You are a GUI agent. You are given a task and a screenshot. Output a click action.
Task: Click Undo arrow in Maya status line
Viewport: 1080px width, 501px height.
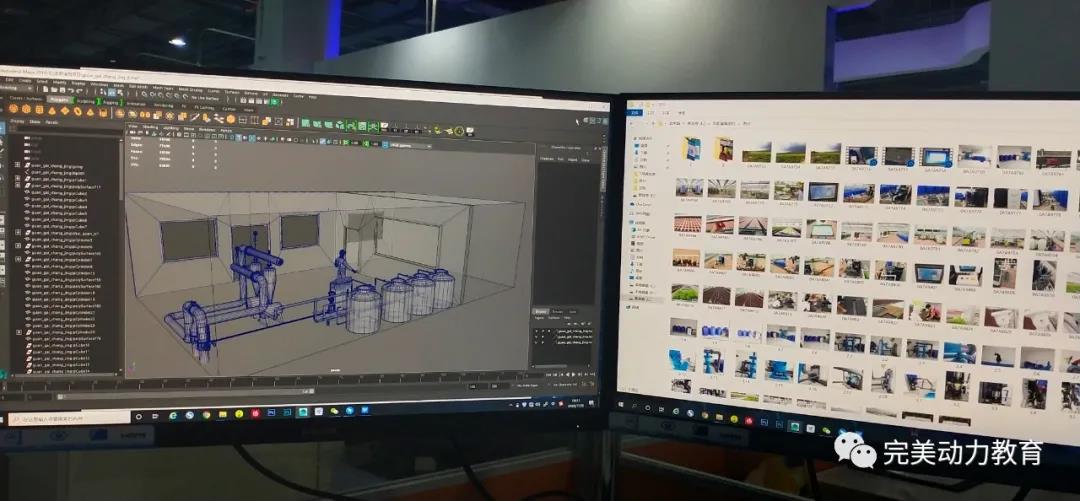(x=71, y=90)
